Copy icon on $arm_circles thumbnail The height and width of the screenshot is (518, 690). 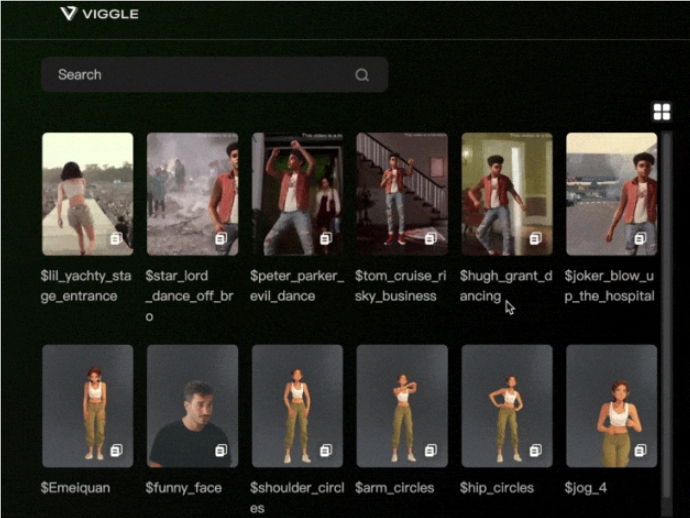click(430, 450)
